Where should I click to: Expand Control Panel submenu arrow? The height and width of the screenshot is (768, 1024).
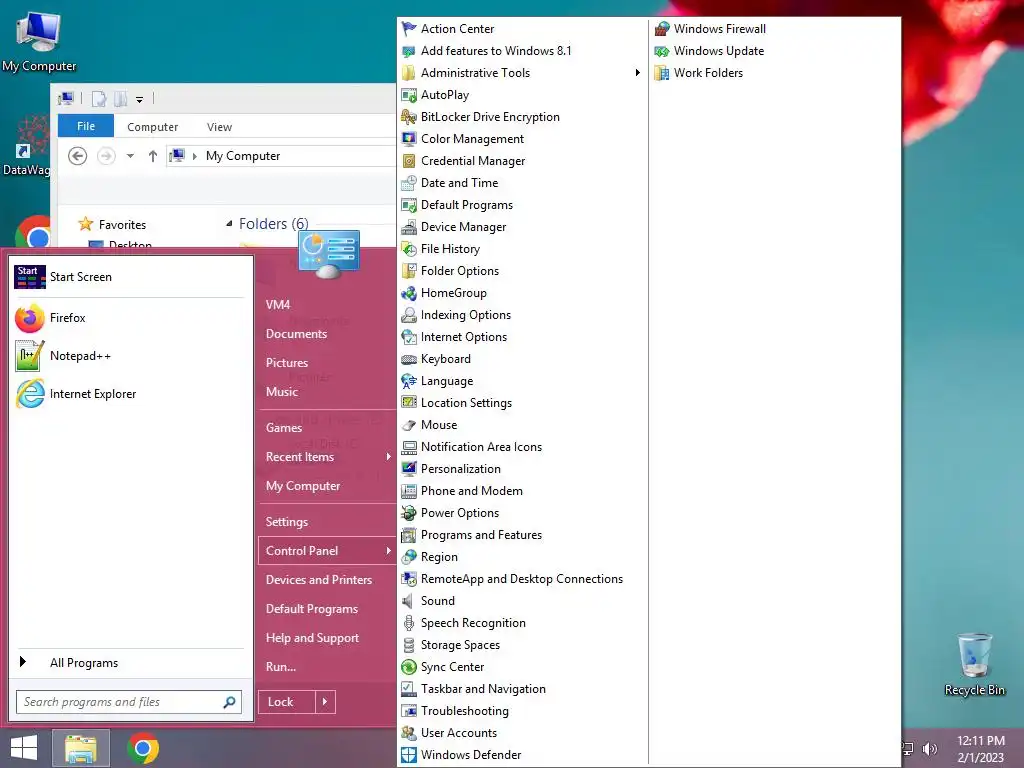coord(389,551)
